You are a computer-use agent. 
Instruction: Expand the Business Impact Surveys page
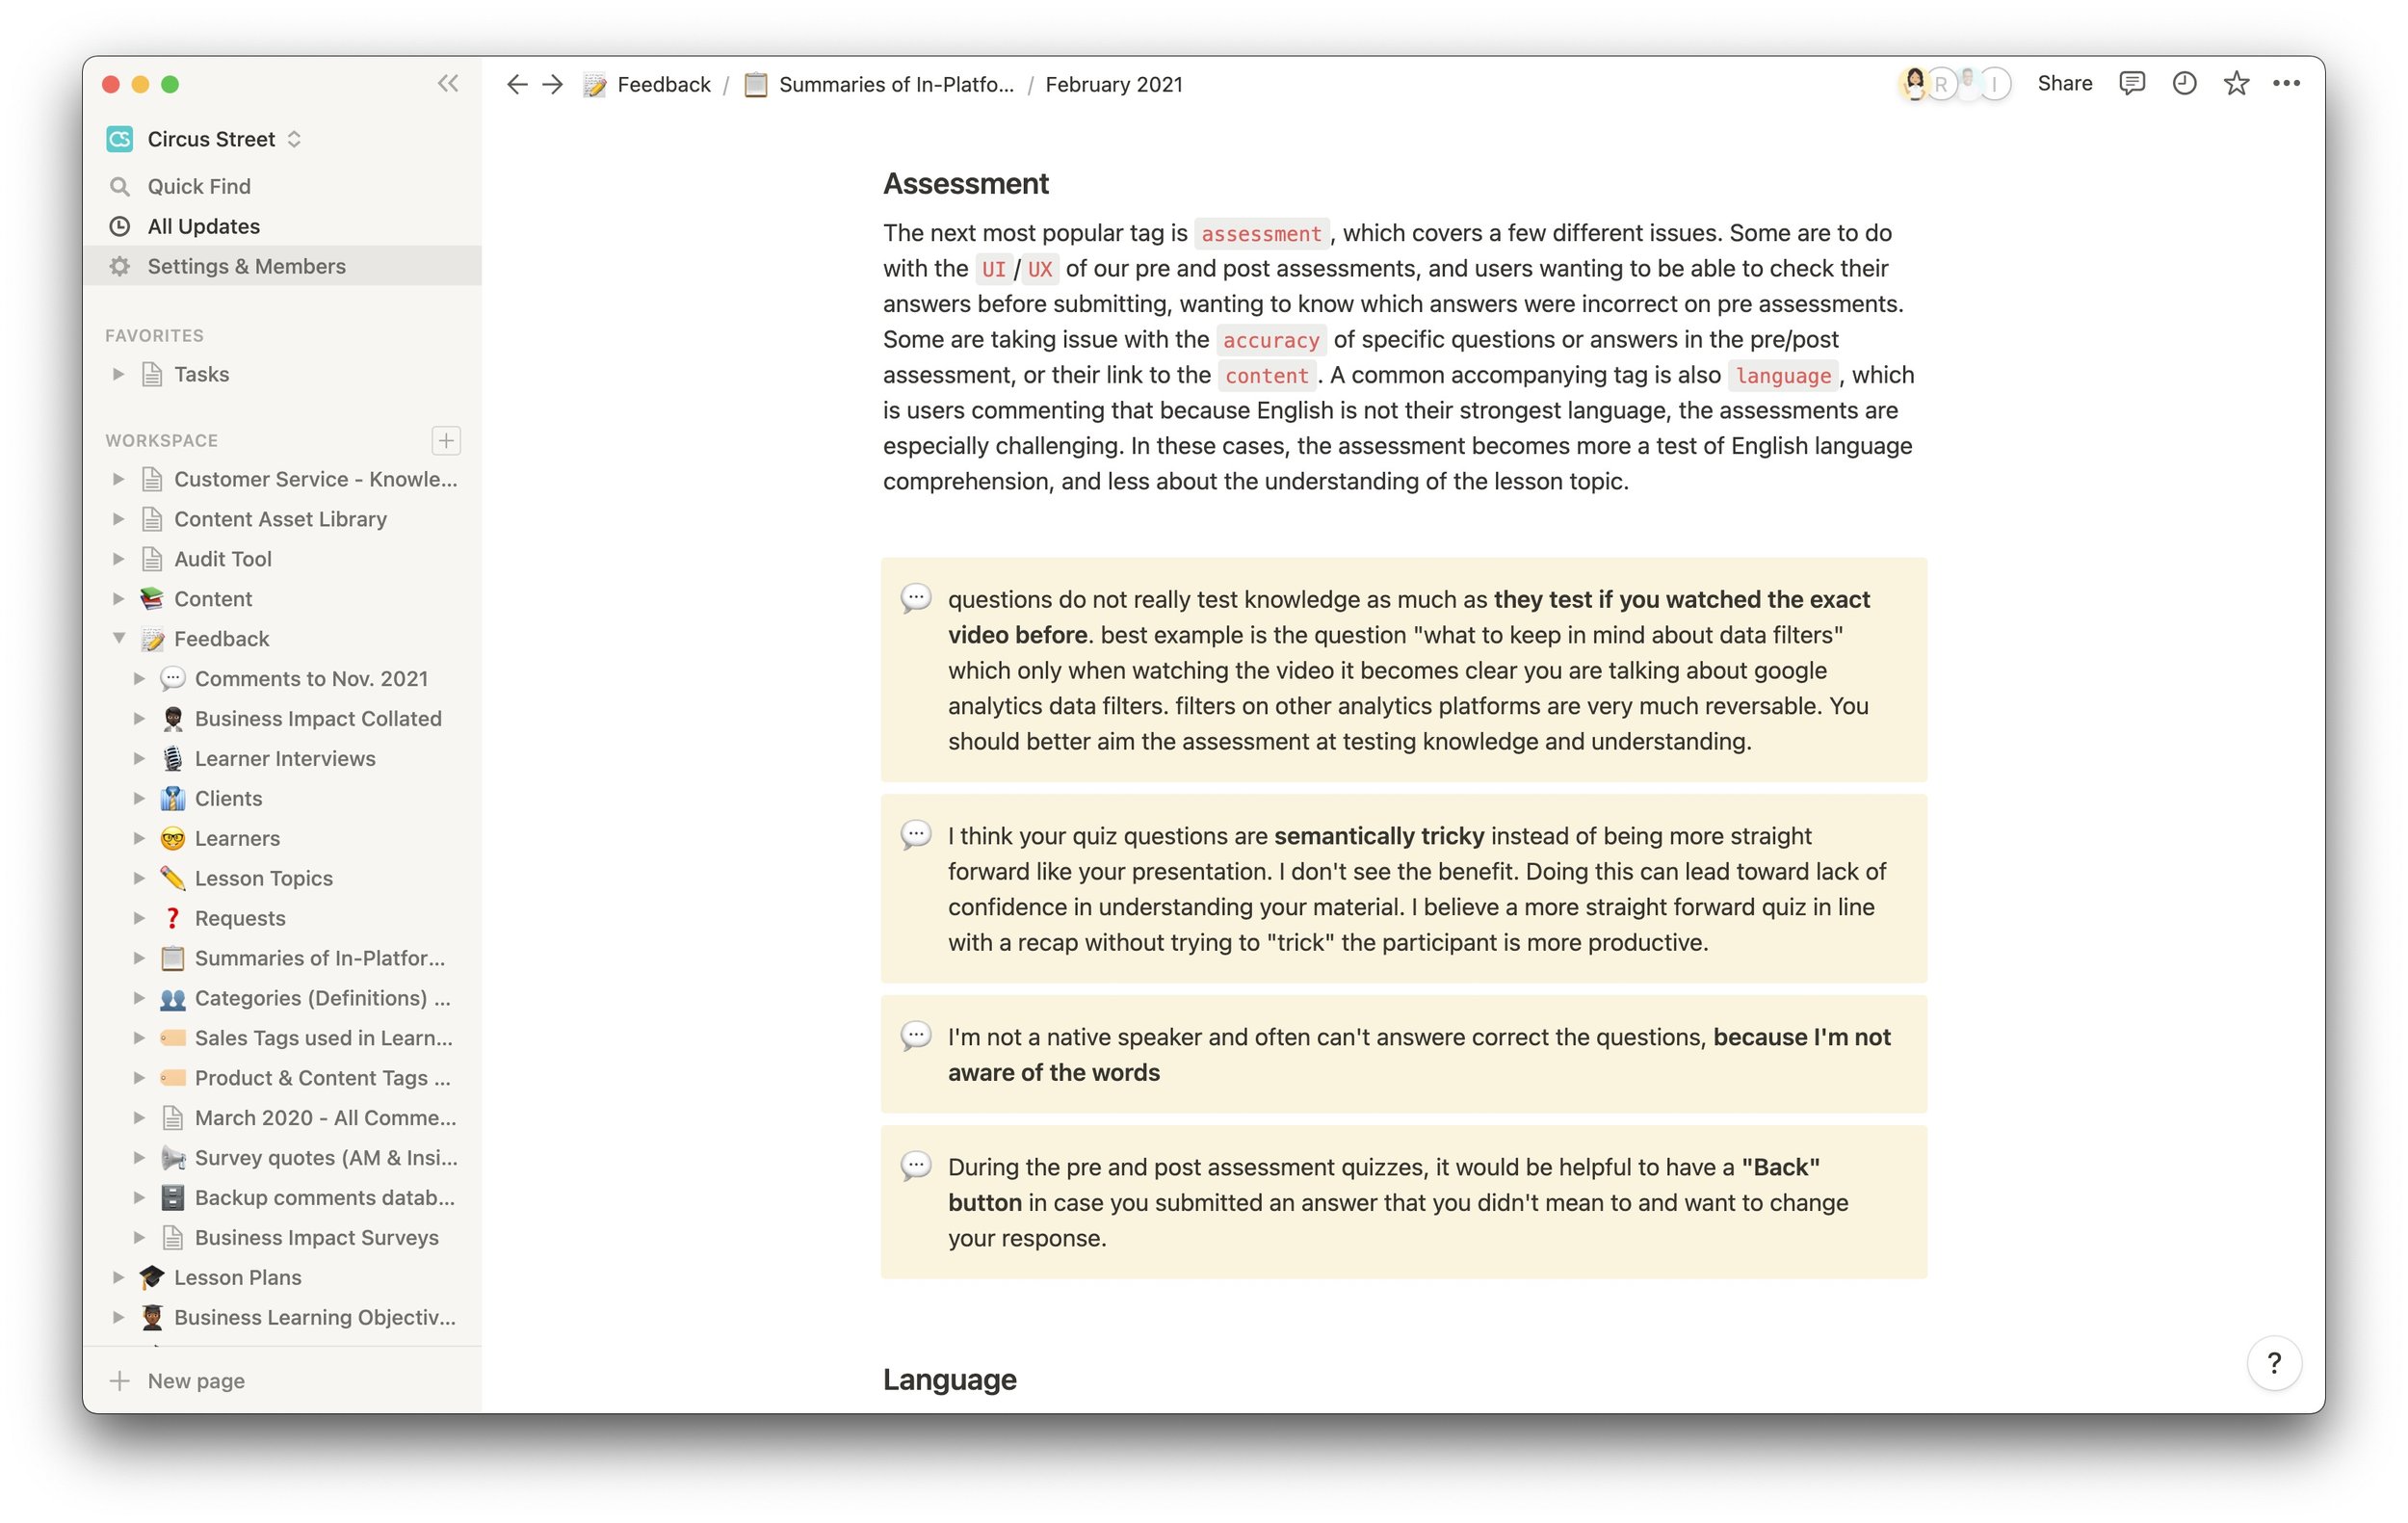139,1237
